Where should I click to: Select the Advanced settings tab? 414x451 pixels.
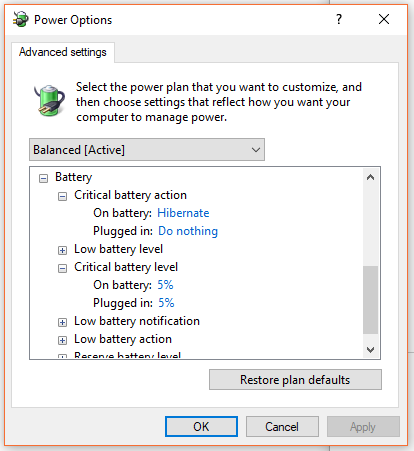click(63, 52)
